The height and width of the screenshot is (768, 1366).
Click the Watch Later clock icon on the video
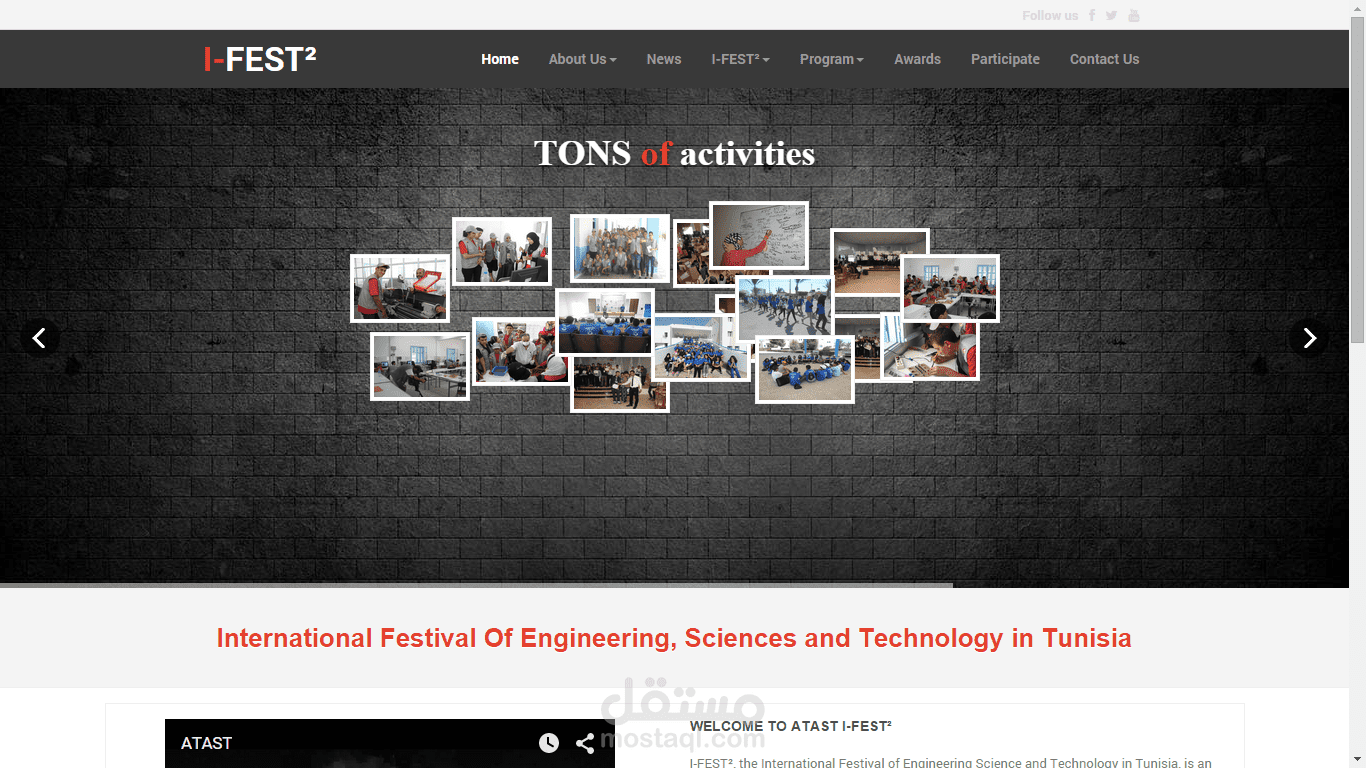[549, 743]
